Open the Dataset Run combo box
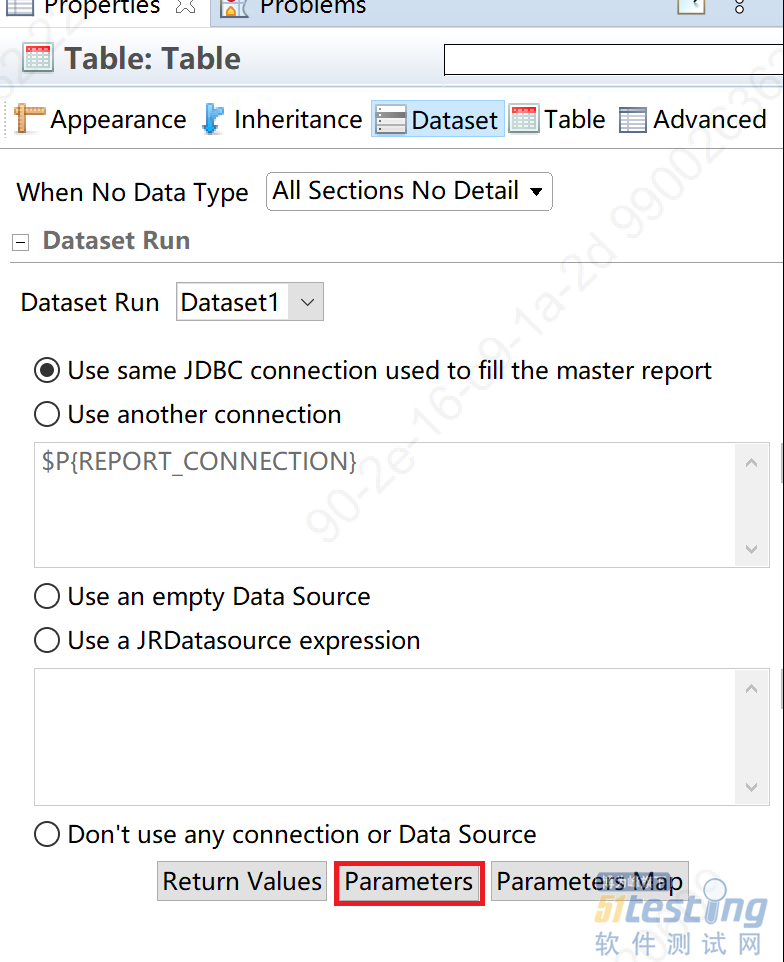The height and width of the screenshot is (962, 784). [250, 301]
